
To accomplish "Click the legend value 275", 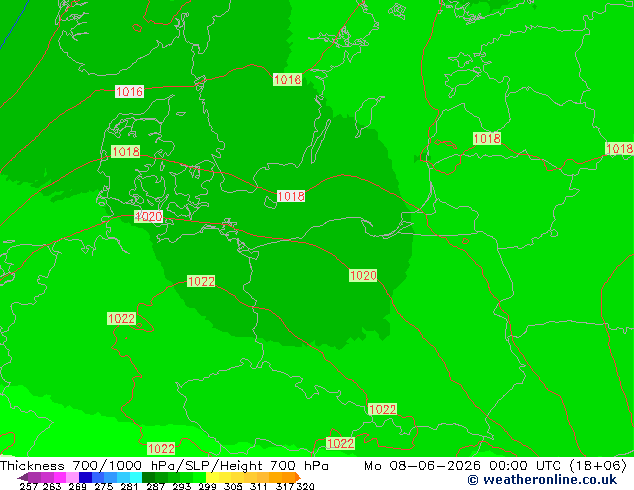I will point(104,486).
